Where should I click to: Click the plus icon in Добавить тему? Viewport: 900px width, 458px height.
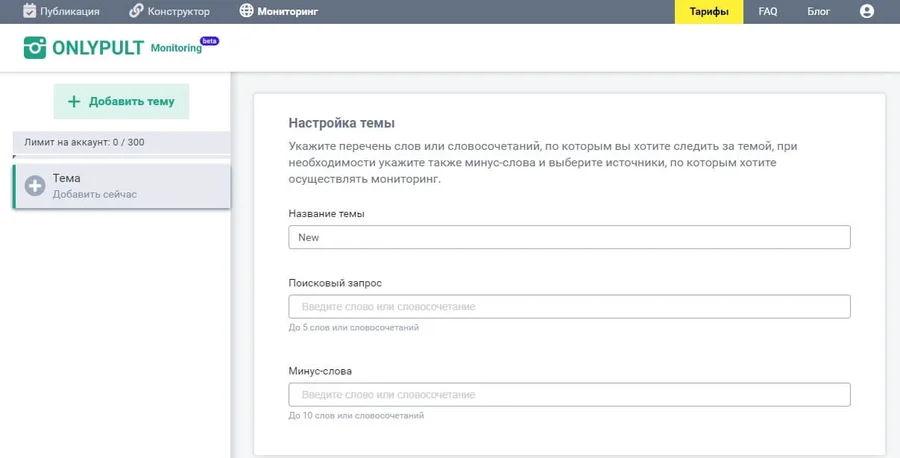pyautogui.click(x=73, y=102)
